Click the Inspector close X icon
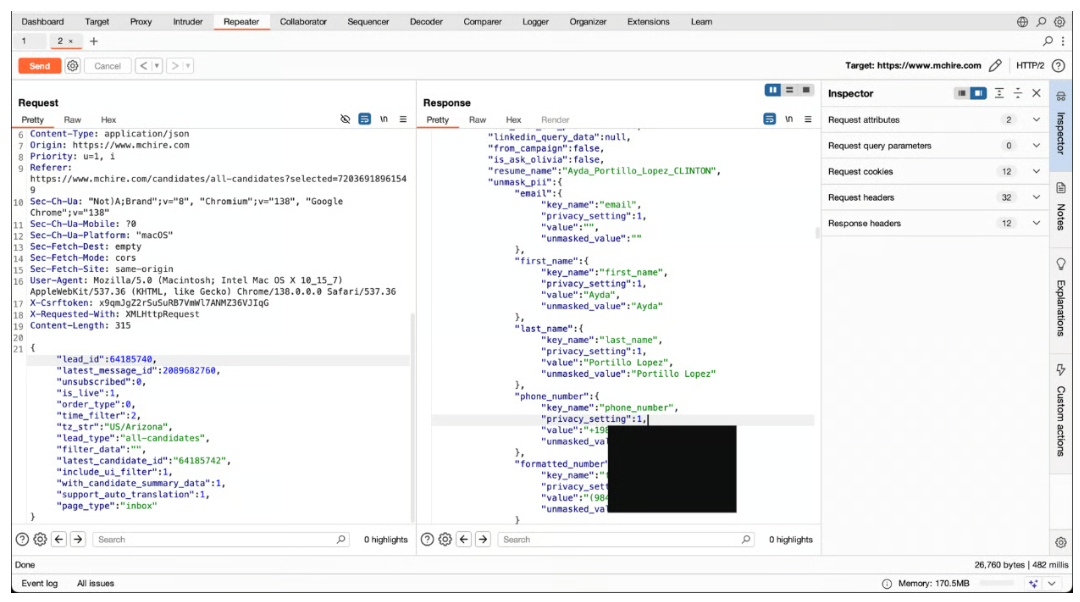1080x602 pixels. click(x=1036, y=93)
